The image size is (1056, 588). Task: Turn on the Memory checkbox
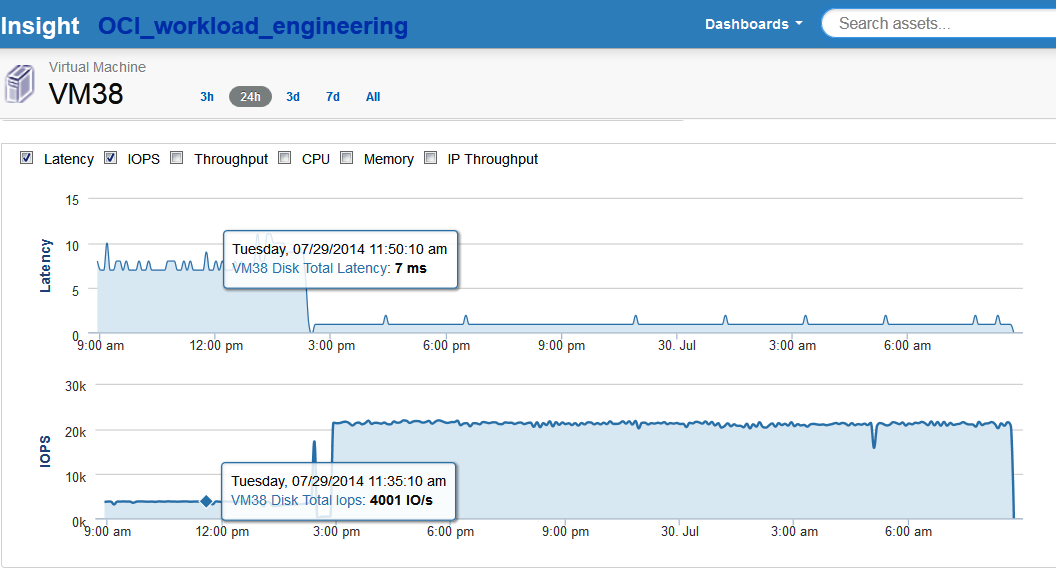(x=347, y=158)
